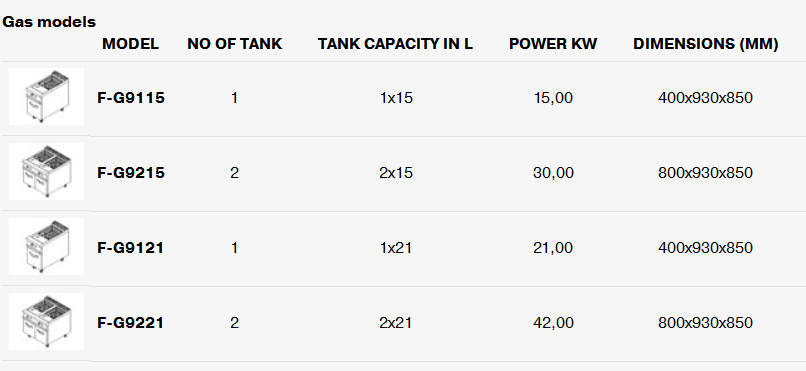806x371 pixels.
Task: Click the Gas models section title
Action: pyautogui.click(x=49, y=22)
